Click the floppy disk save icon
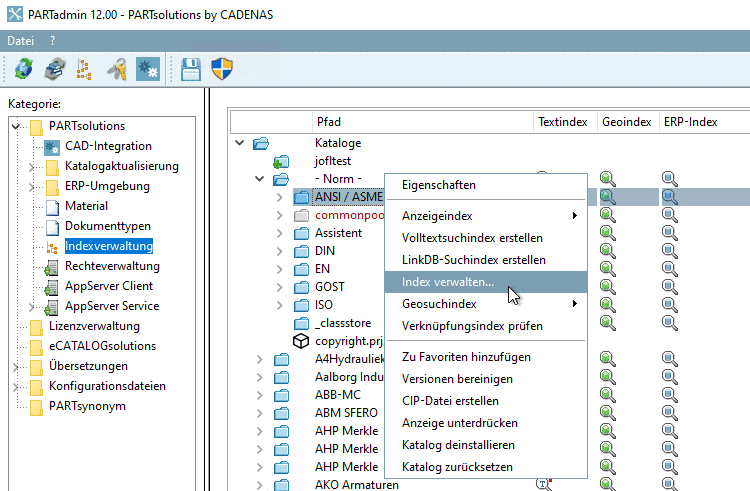This screenshot has height=491, width=750. point(191,68)
